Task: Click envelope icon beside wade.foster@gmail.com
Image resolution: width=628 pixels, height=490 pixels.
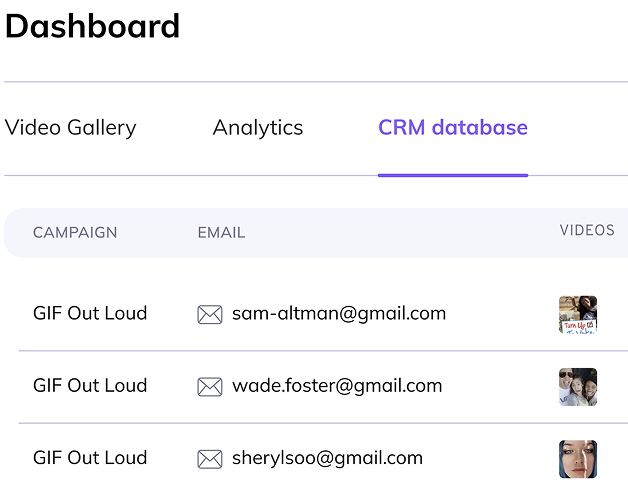Action: (210, 387)
